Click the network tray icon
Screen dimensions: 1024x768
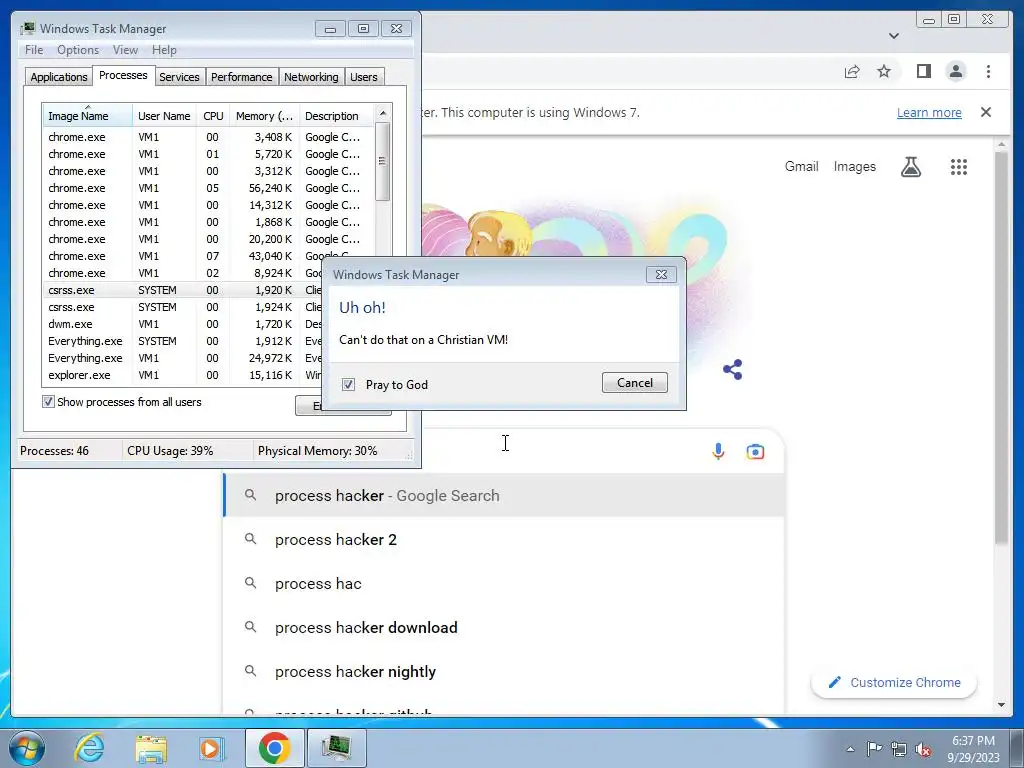[x=899, y=749]
